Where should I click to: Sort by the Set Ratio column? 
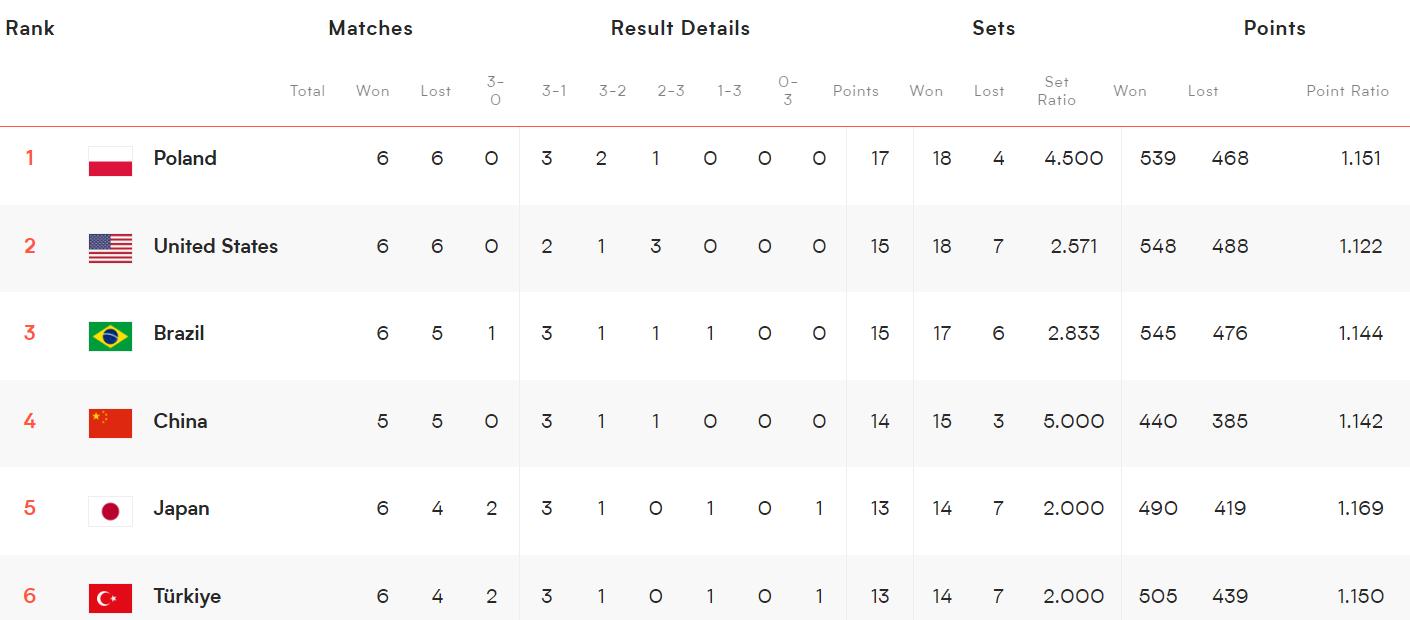1056,90
